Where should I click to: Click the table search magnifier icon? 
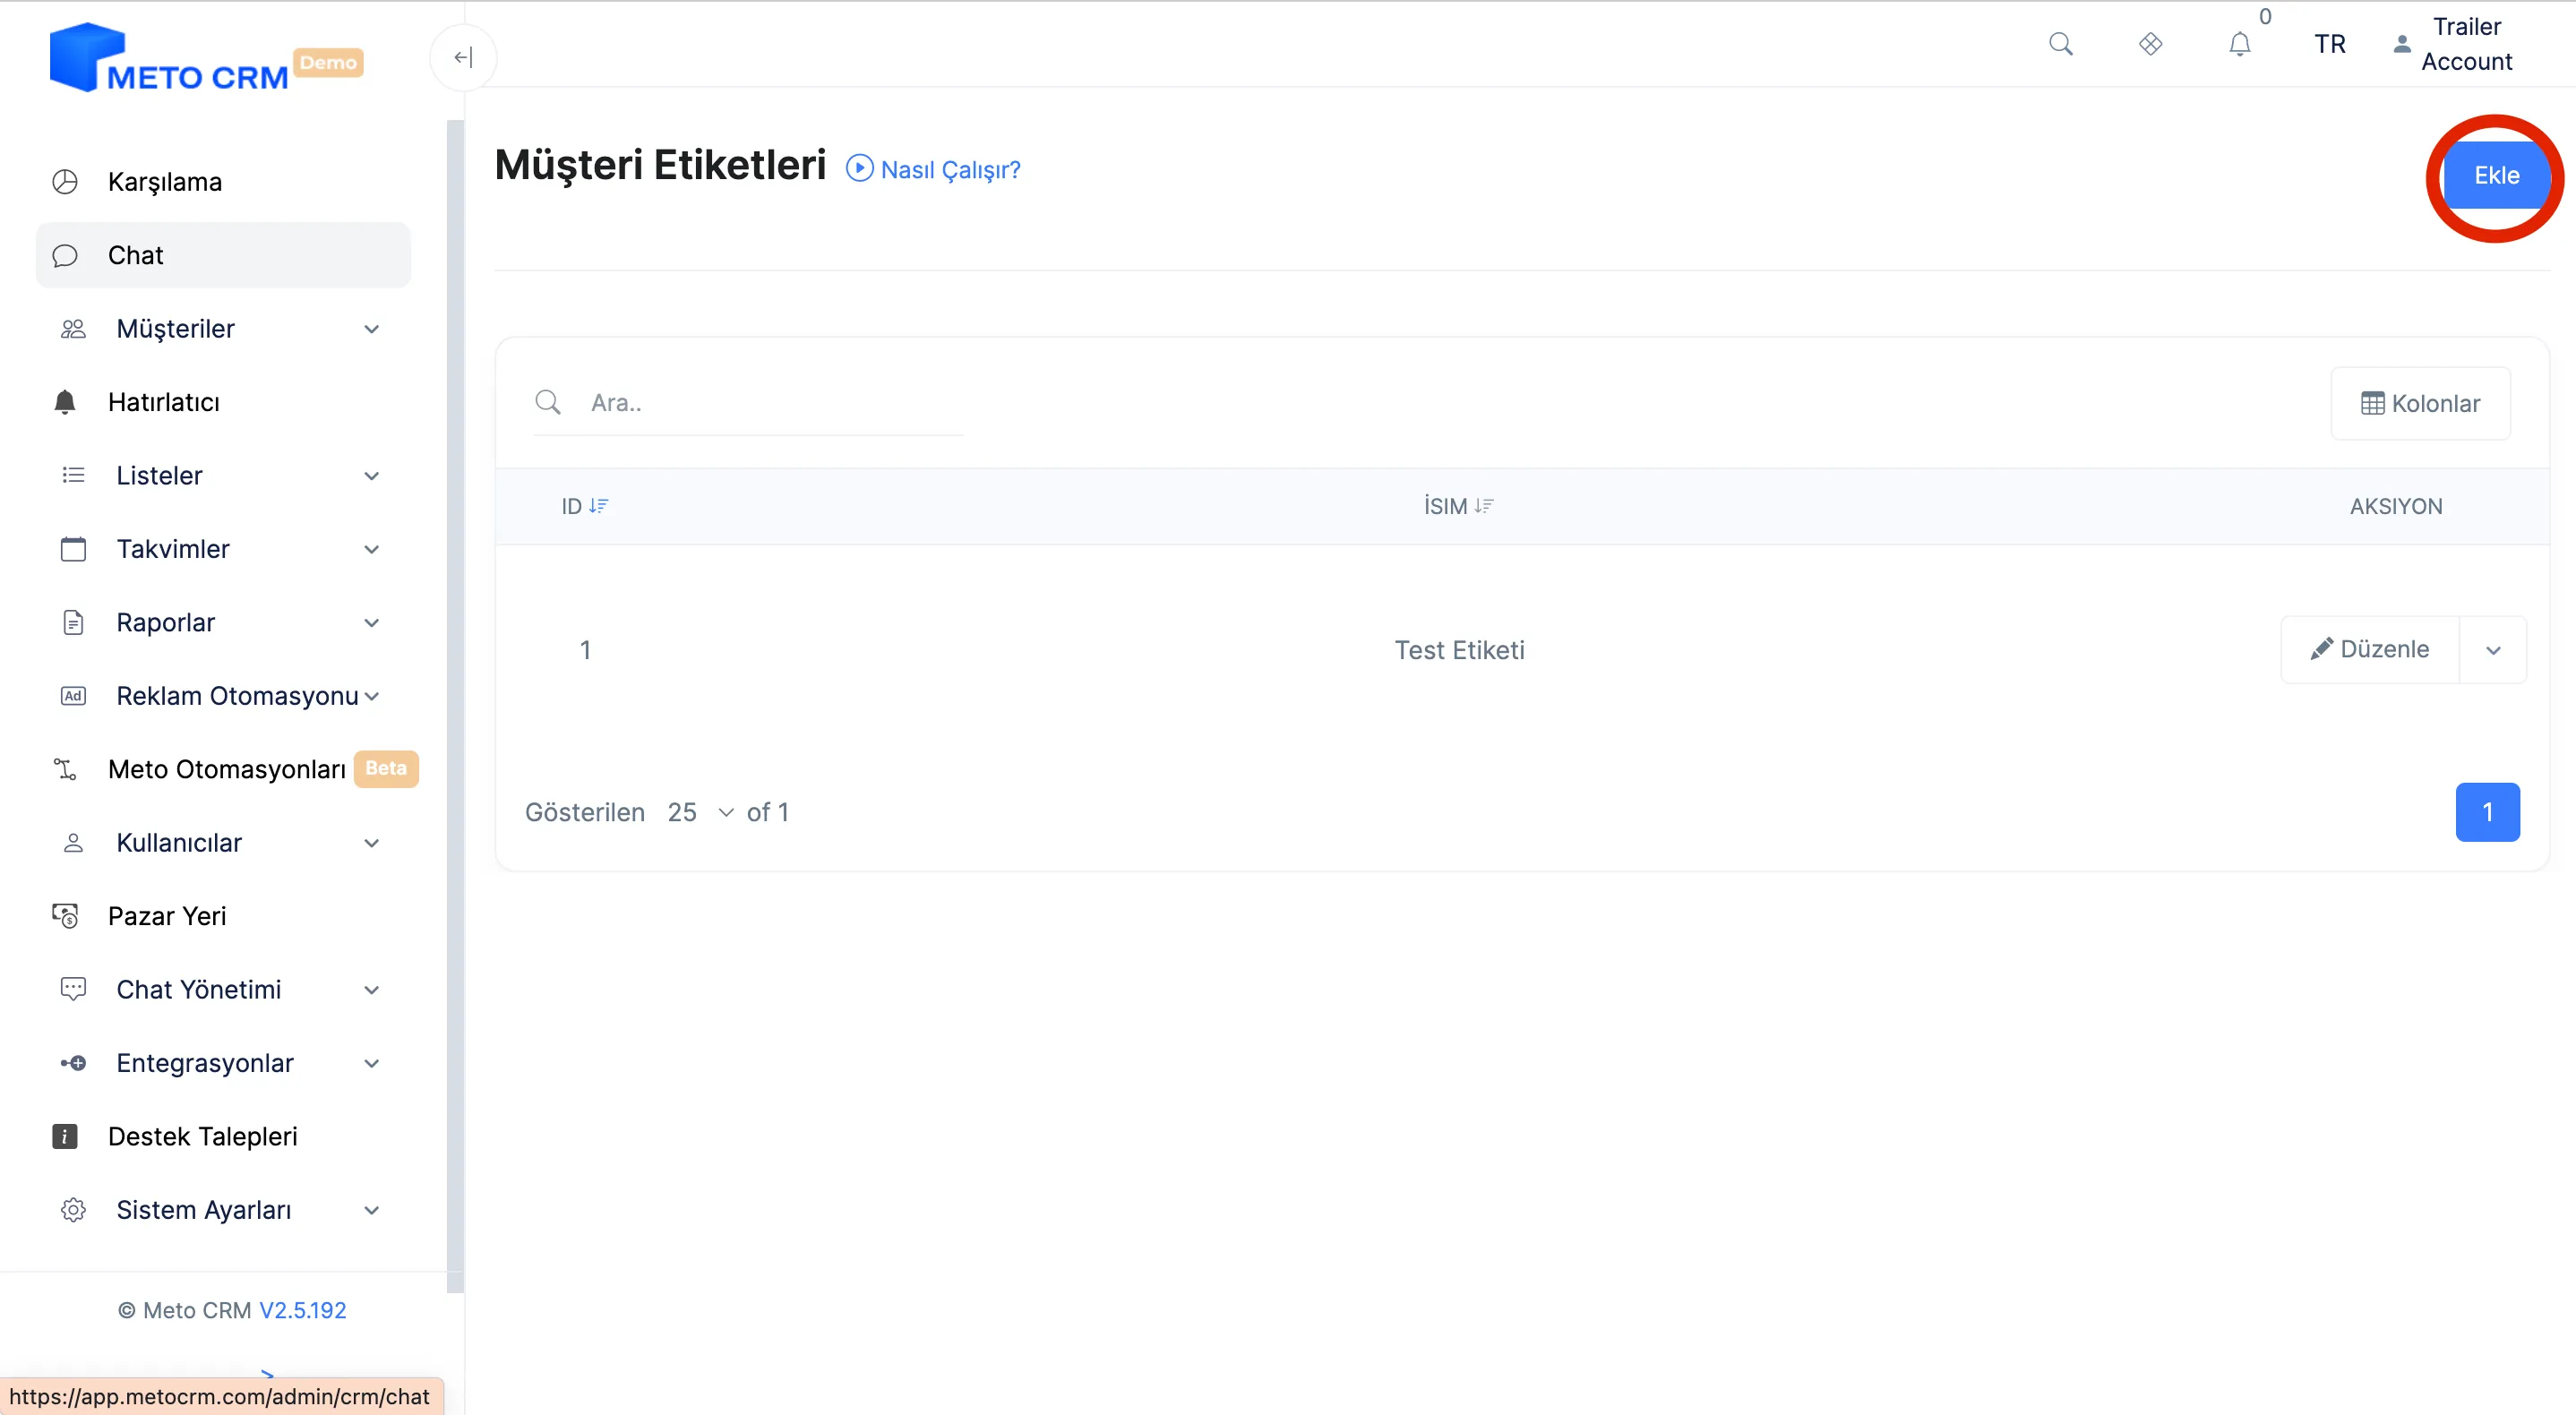[548, 402]
